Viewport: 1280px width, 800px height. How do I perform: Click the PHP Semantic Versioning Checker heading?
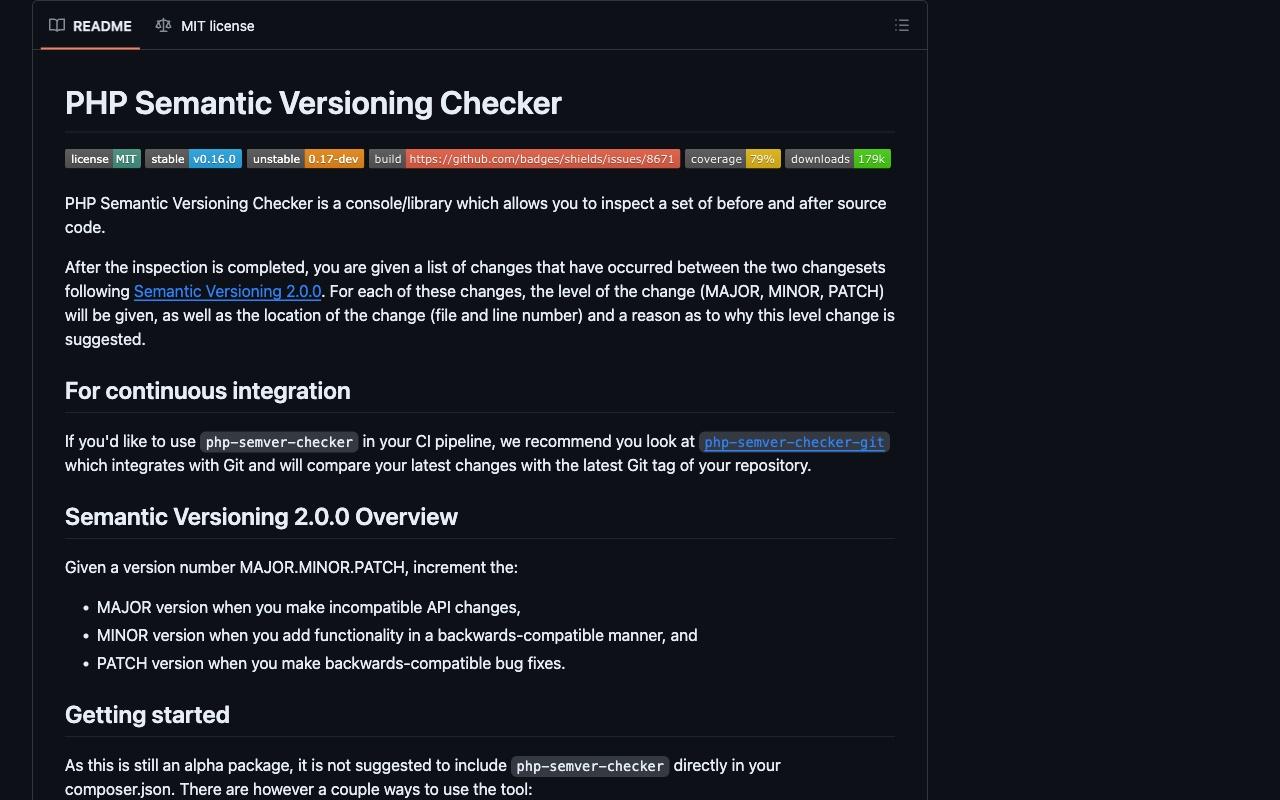click(x=313, y=103)
